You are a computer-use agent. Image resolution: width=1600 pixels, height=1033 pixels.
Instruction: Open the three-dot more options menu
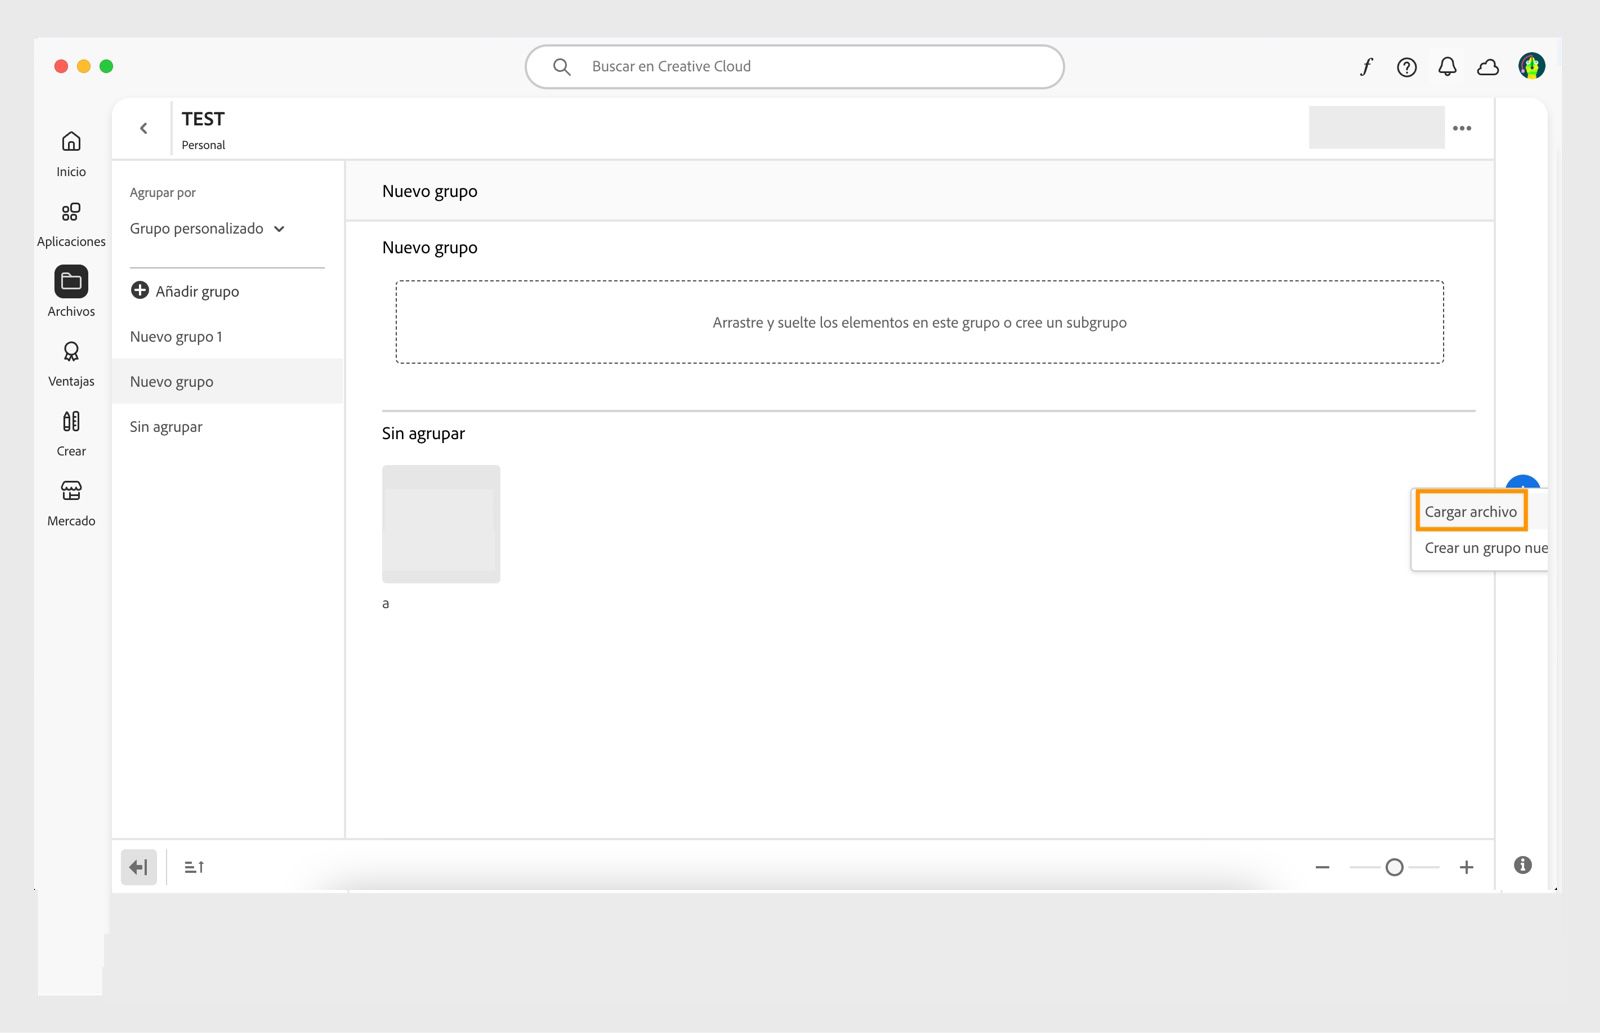(x=1462, y=128)
